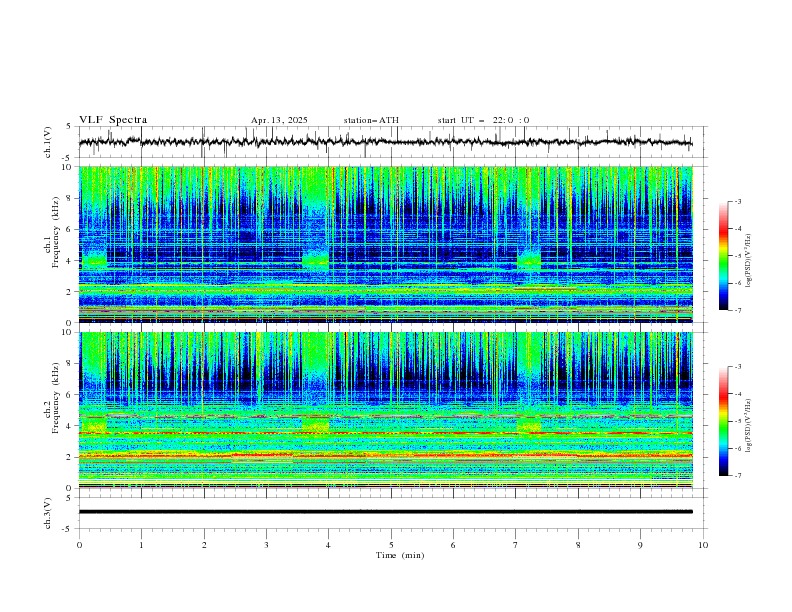The image size is (792, 612).
Task: Click the 'Time (min)' axis label
Action: [400, 555]
